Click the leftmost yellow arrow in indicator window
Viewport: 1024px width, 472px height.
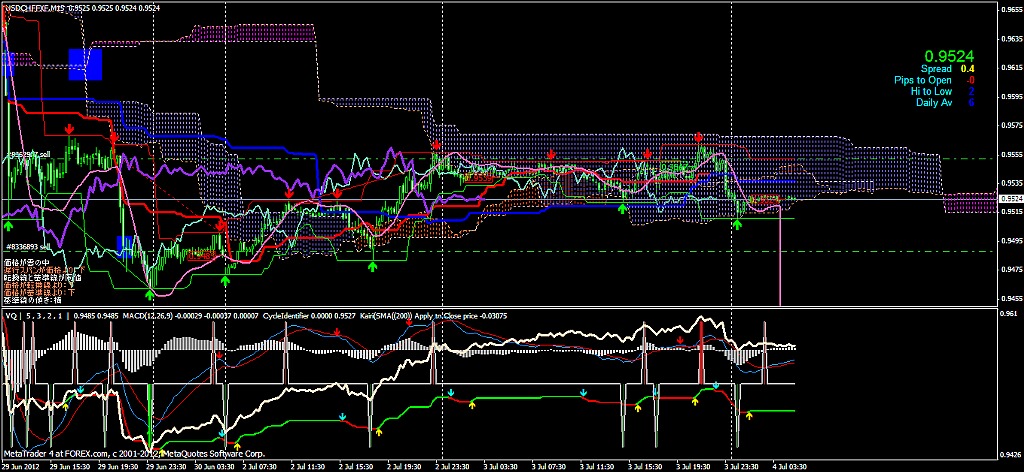66,407
